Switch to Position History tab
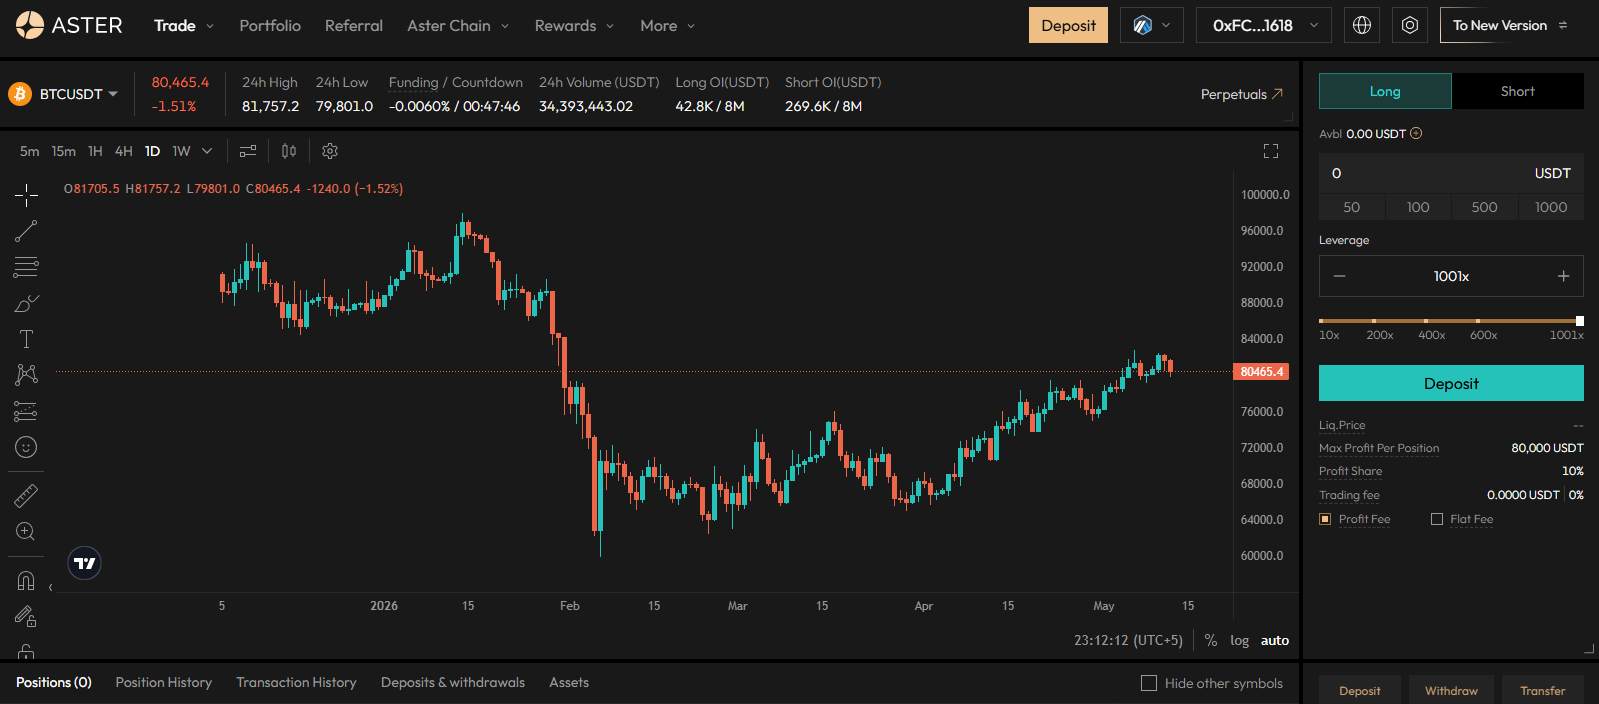Viewport: 1599px width, 704px height. click(x=164, y=683)
